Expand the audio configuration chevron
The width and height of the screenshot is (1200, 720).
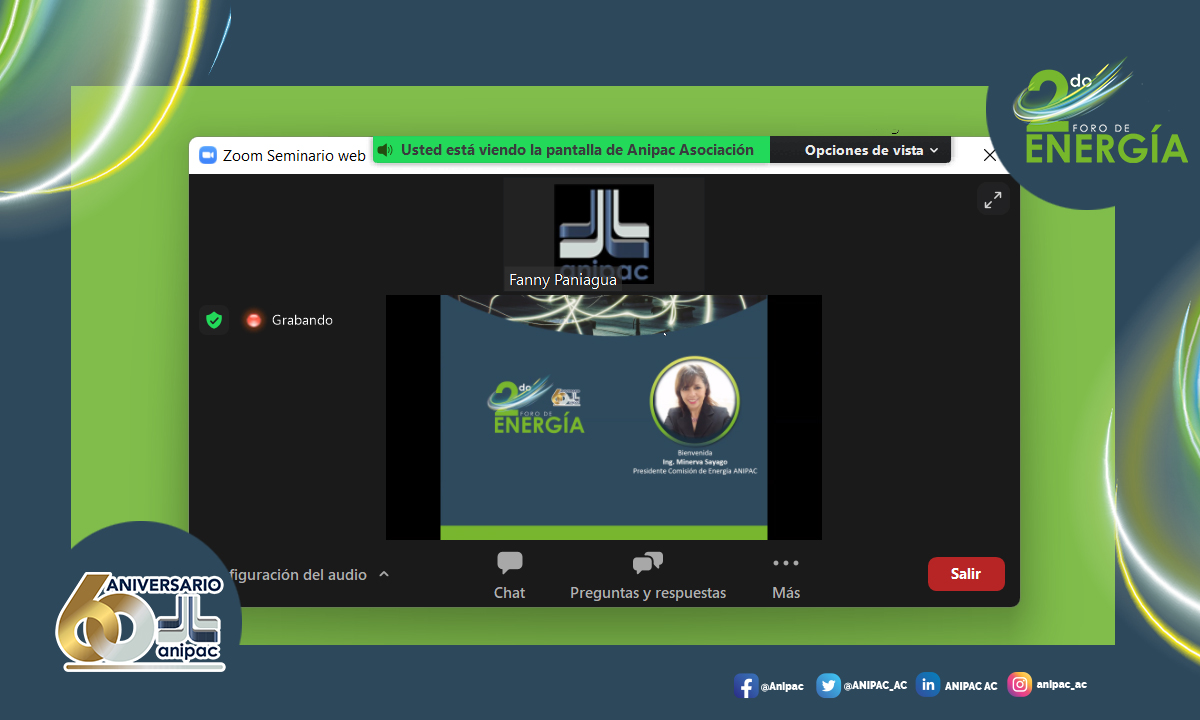[x=384, y=575]
